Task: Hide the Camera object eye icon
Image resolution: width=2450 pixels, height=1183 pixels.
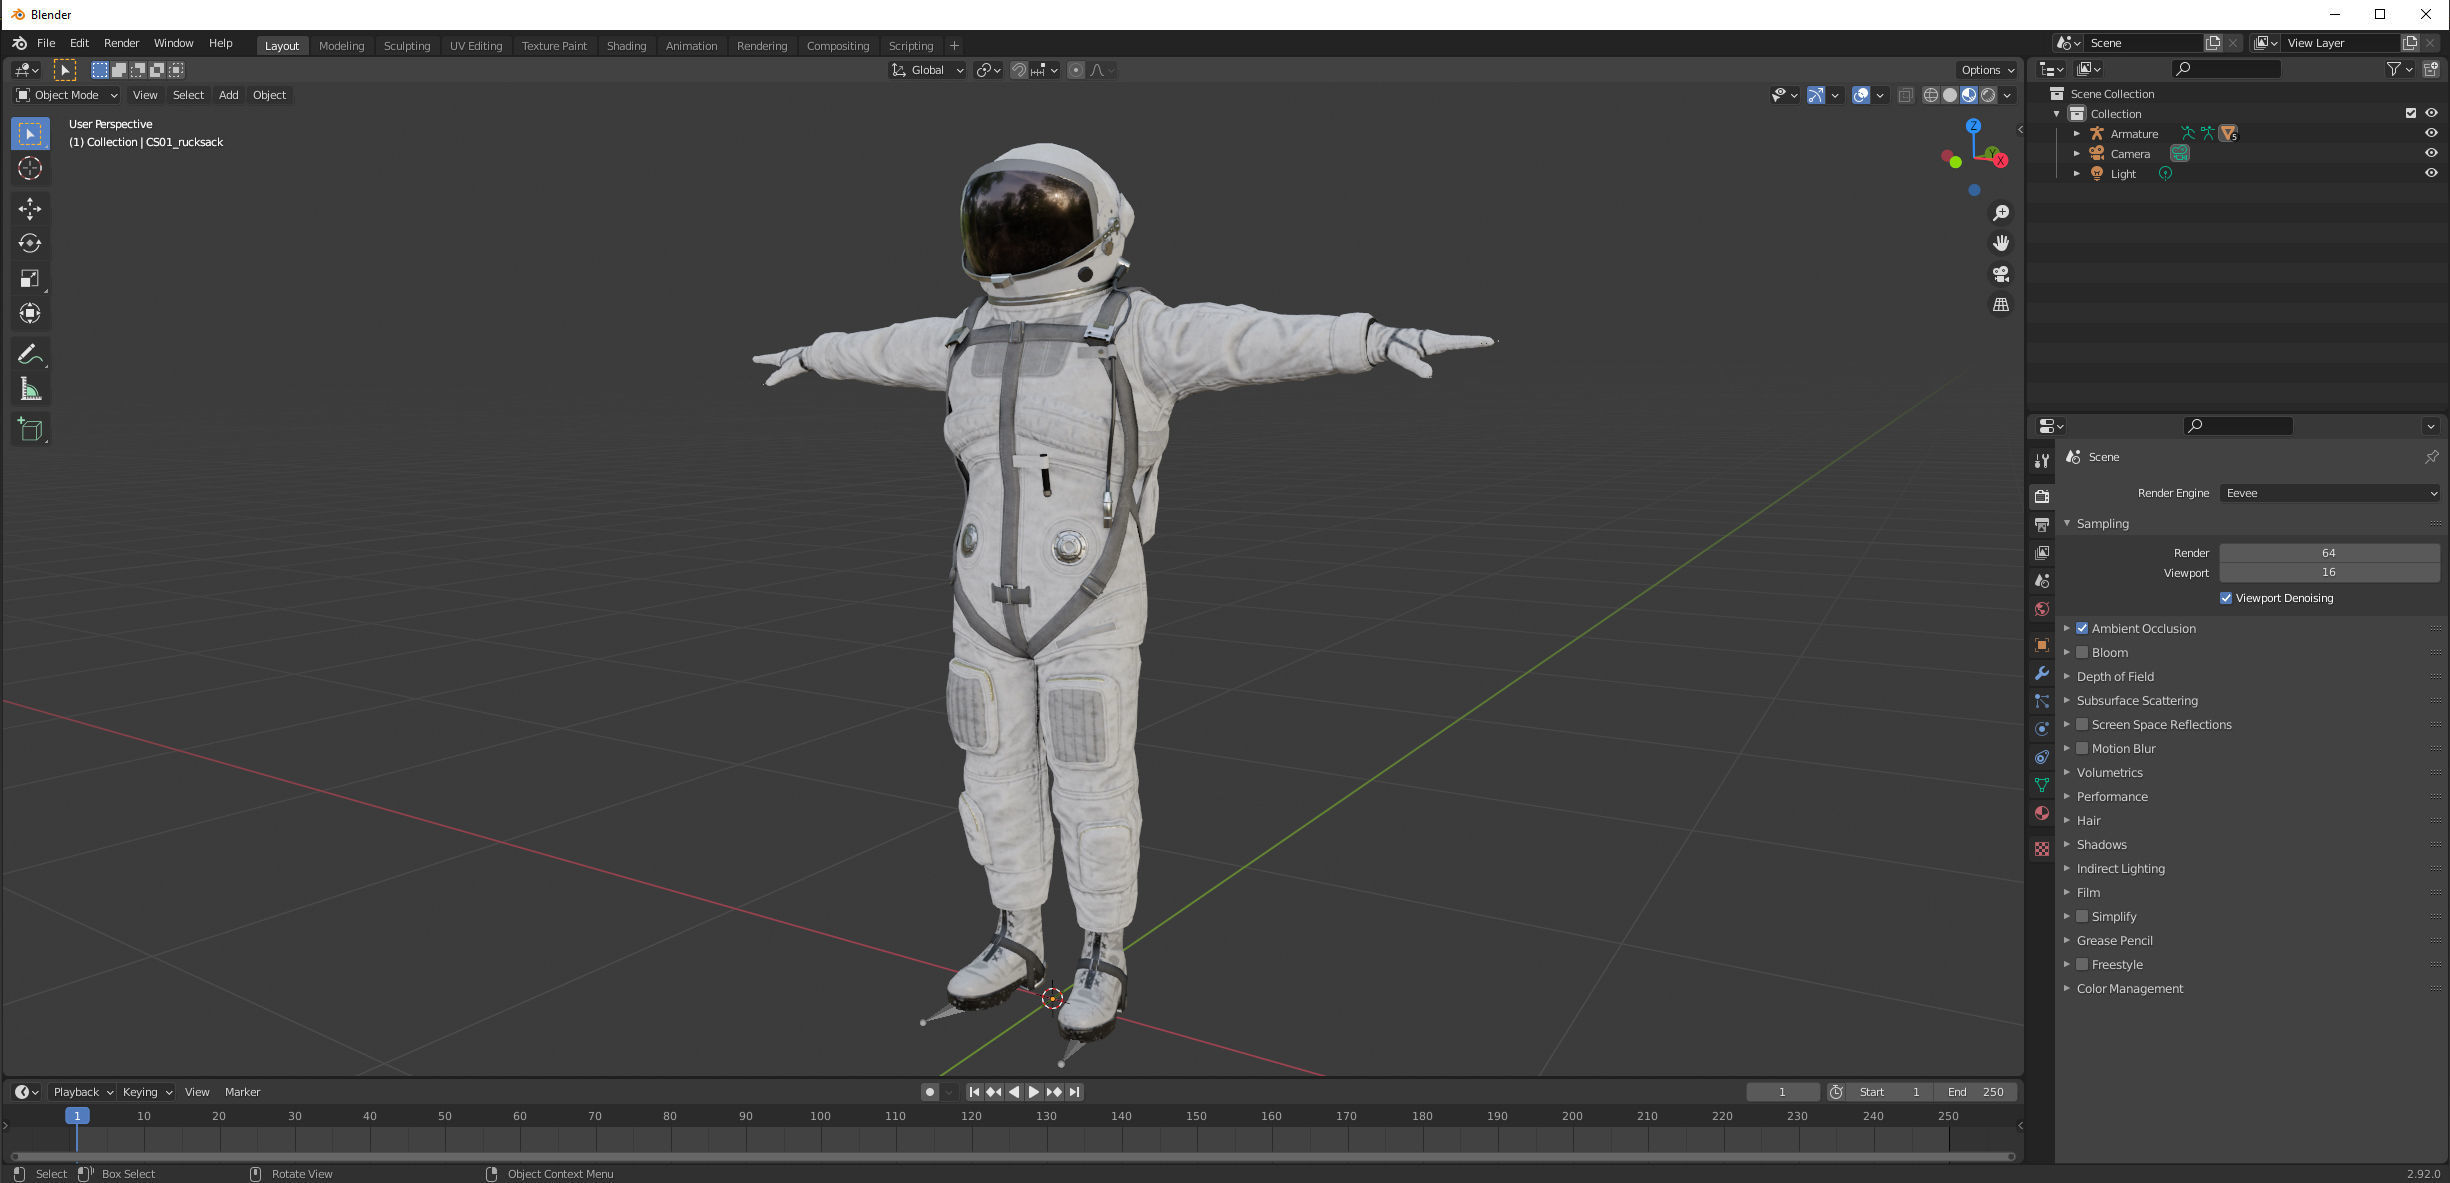Action: tap(2431, 153)
